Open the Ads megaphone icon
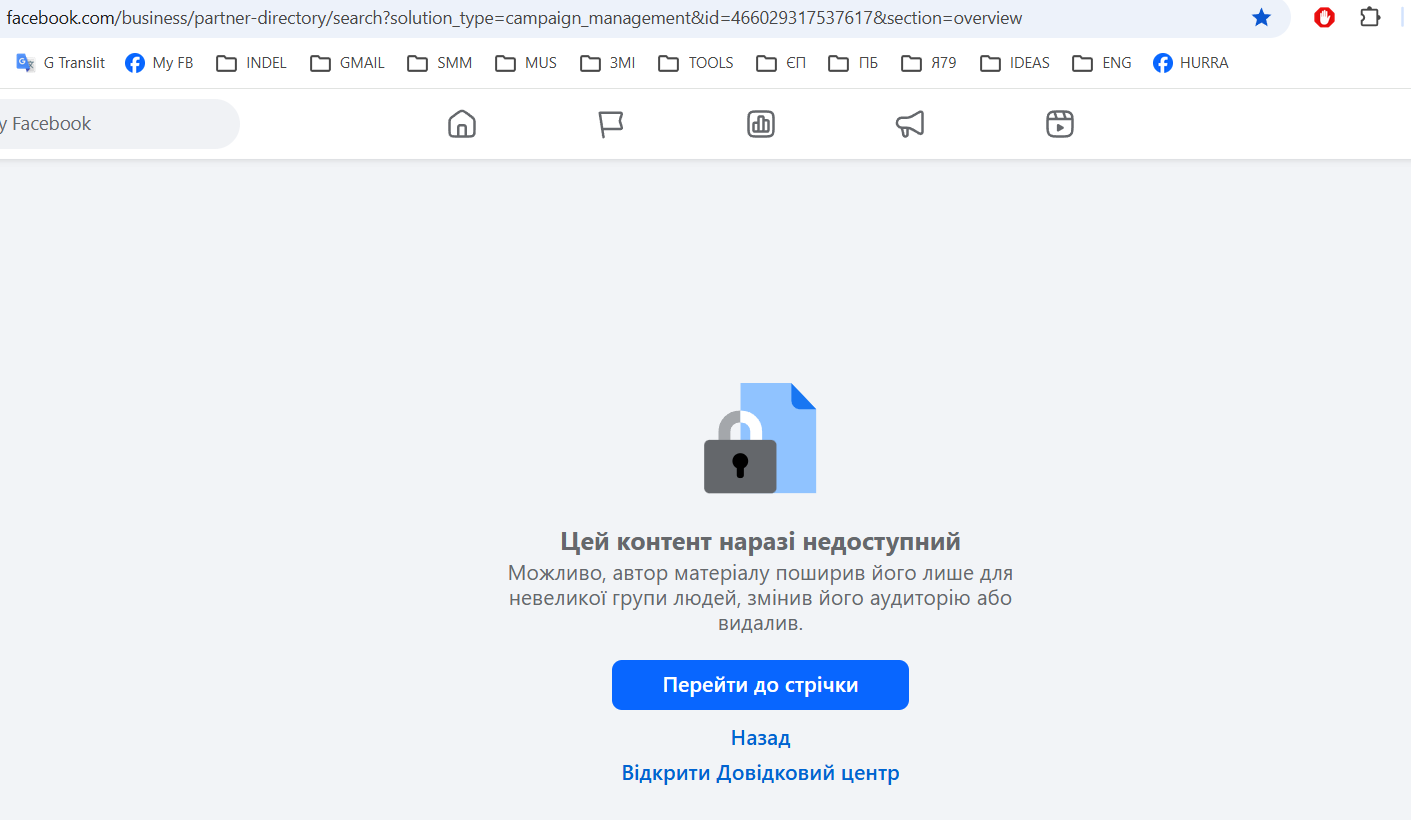Screen dimensions: 1411x820 (910, 124)
